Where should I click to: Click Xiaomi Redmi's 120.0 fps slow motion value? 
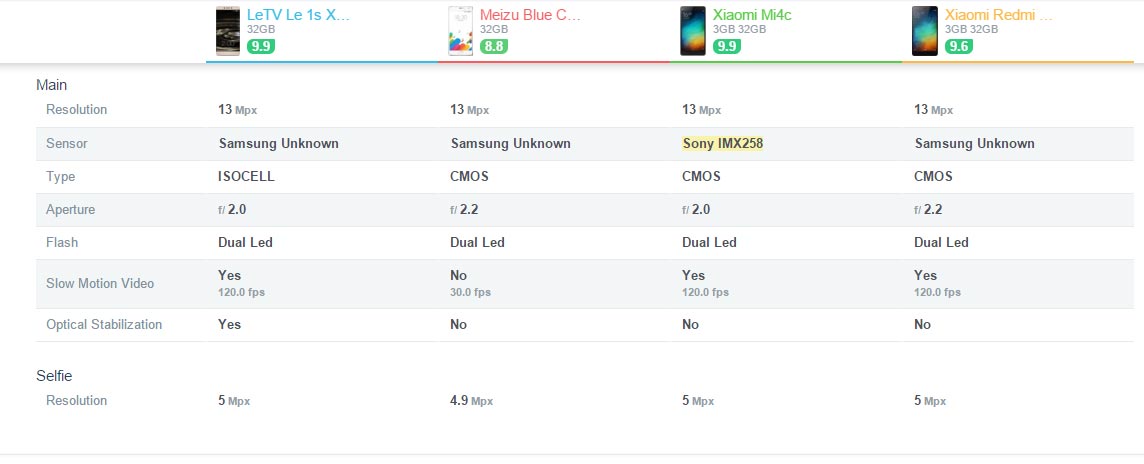[x=938, y=293]
